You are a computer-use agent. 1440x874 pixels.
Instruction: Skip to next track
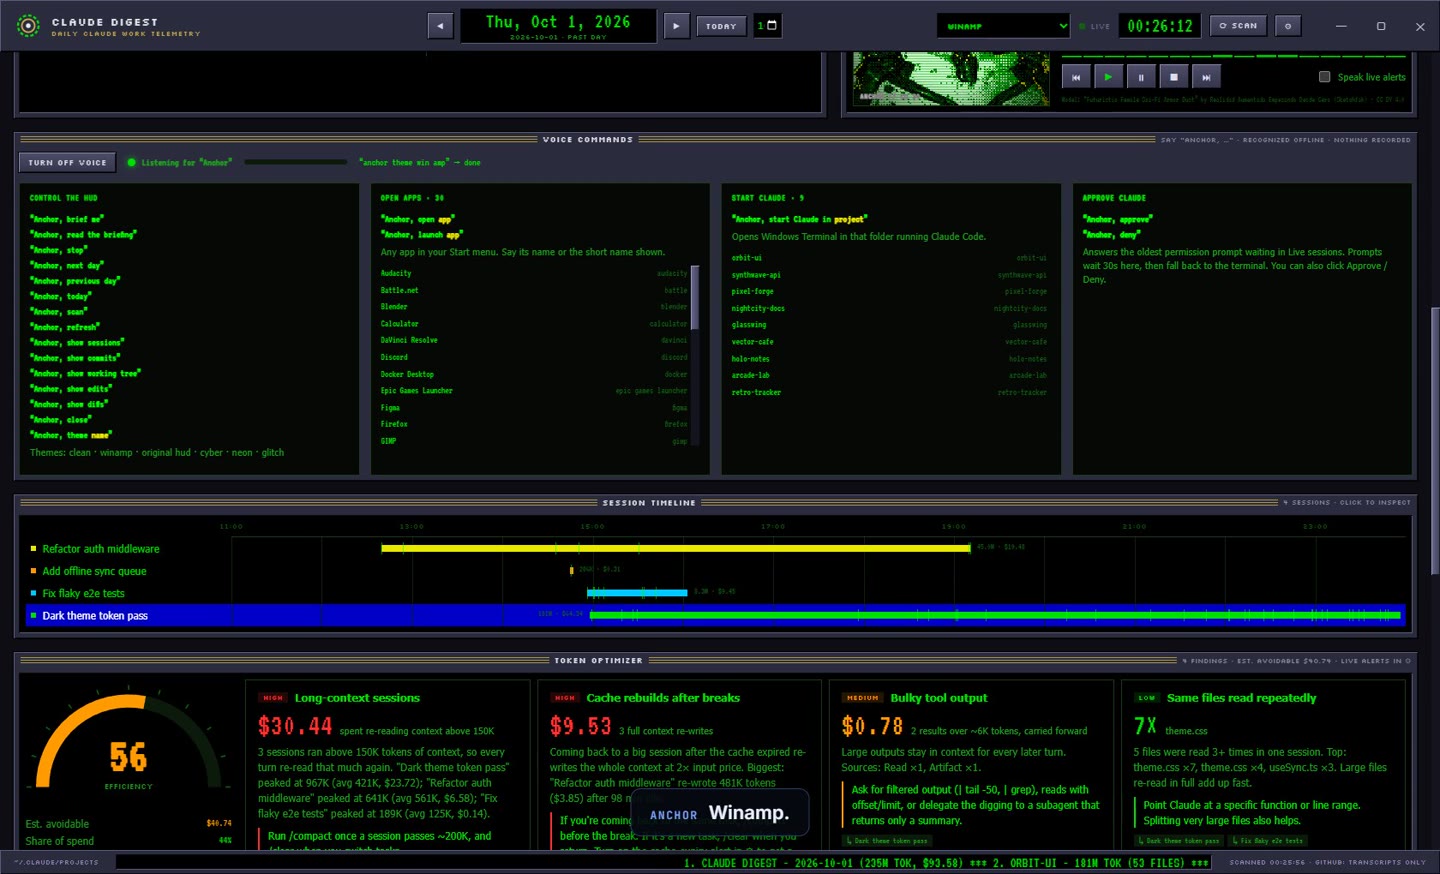click(1206, 77)
